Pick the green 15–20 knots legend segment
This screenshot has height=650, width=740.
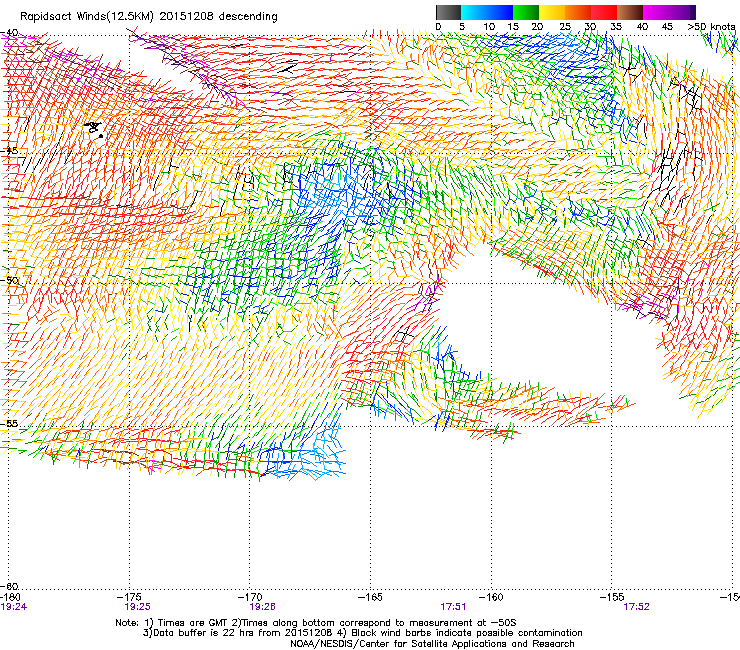pos(526,12)
